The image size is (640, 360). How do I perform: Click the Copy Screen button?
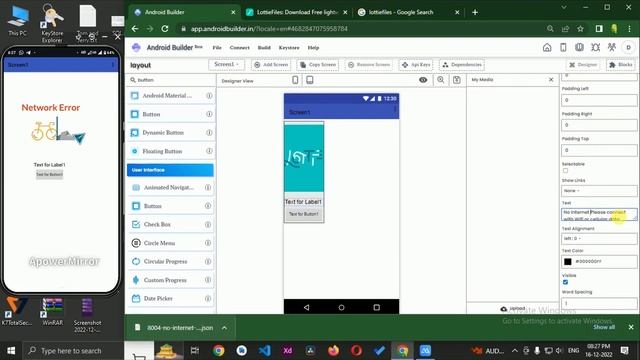pyautogui.click(x=318, y=64)
